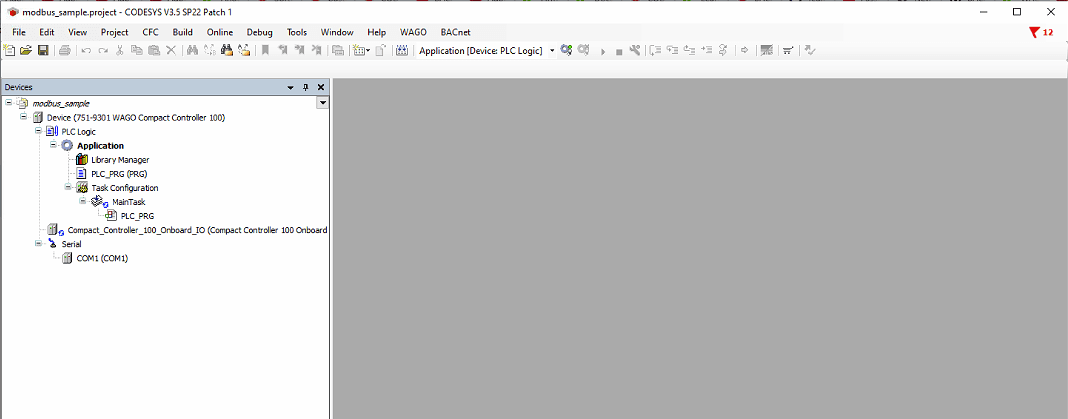Open the CFC menu

click(151, 32)
